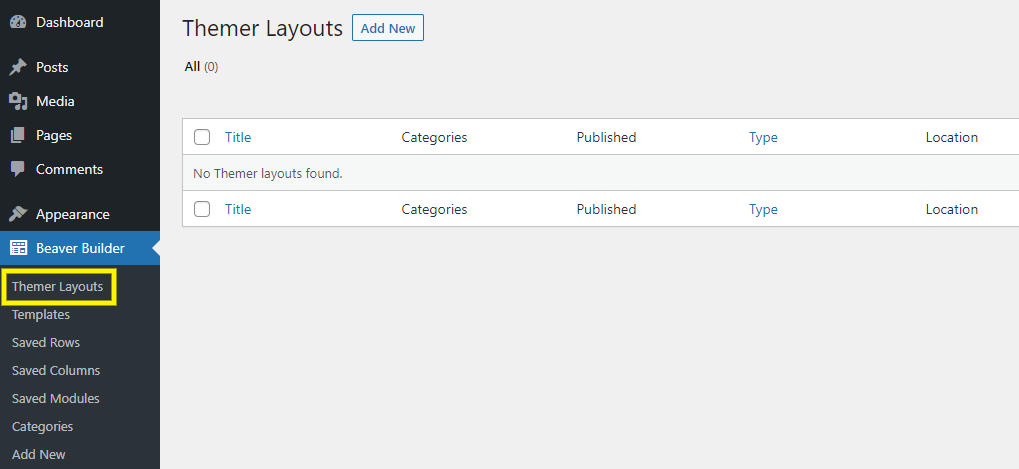Click the Posts pushpin icon
This screenshot has height=469, width=1019.
coord(18,67)
